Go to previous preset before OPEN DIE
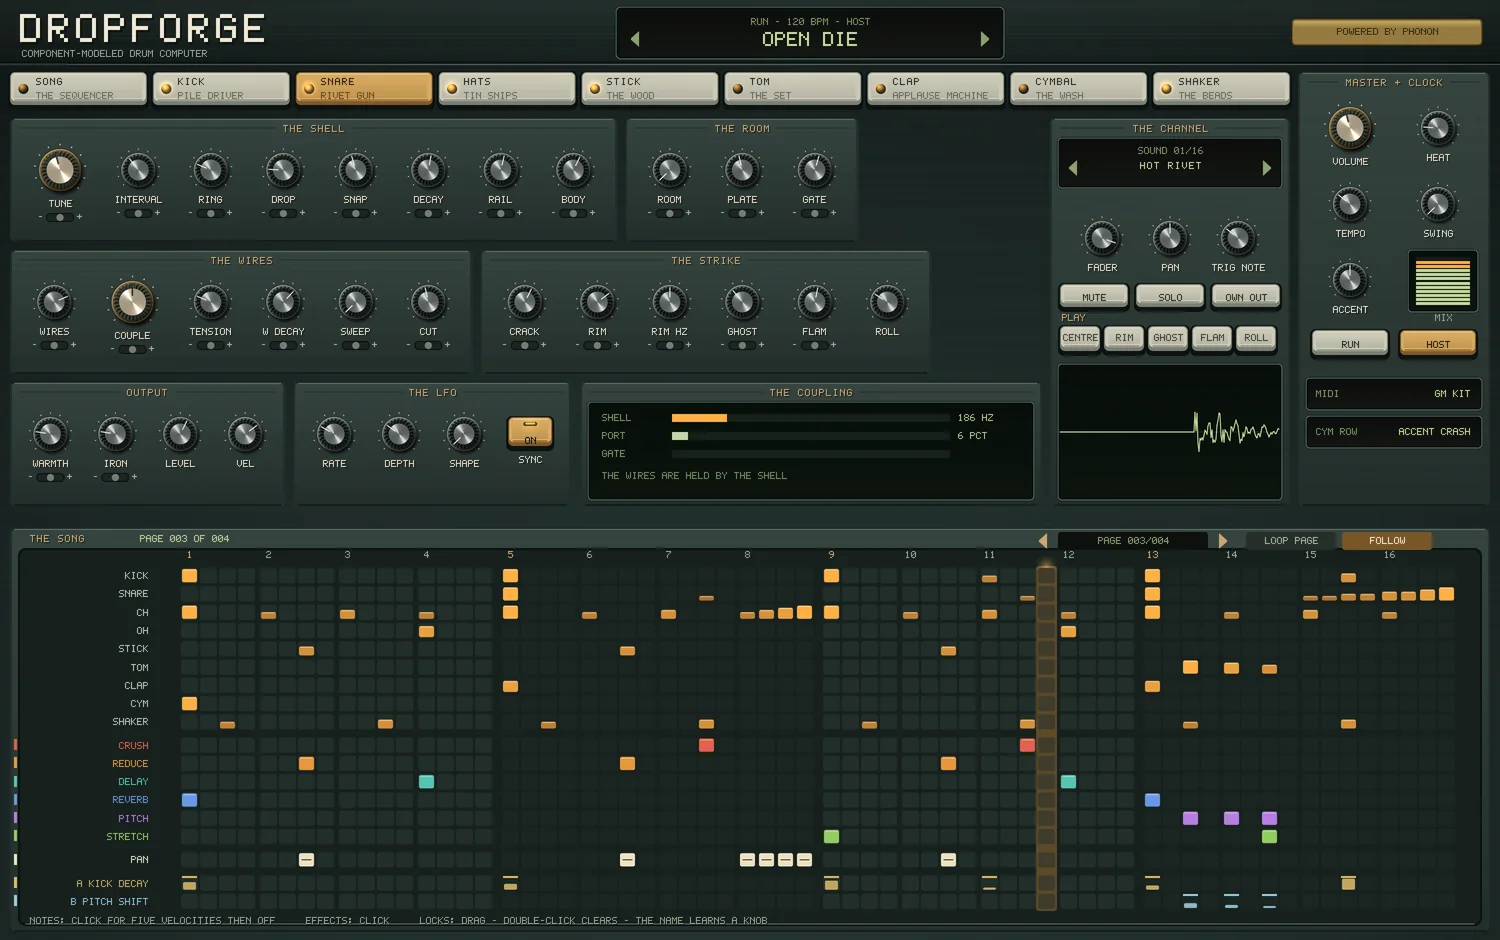The height and width of the screenshot is (940, 1500). click(x=635, y=39)
